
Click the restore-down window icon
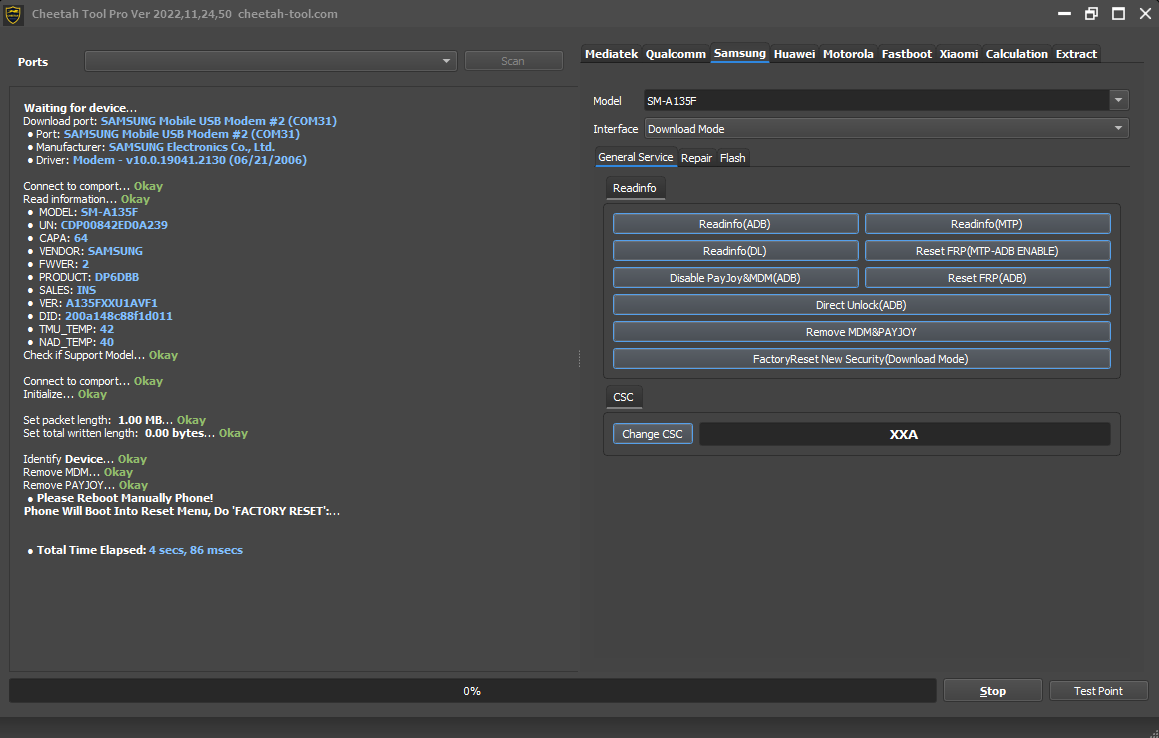click(1091, 13)
